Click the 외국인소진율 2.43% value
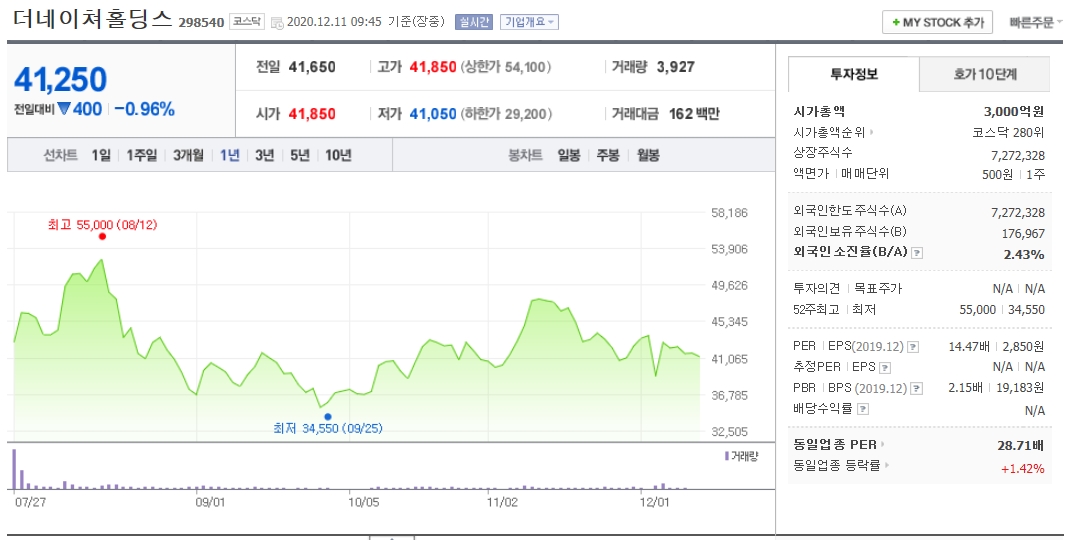Screen dimensions: 1067x540 coord(1023,254)
